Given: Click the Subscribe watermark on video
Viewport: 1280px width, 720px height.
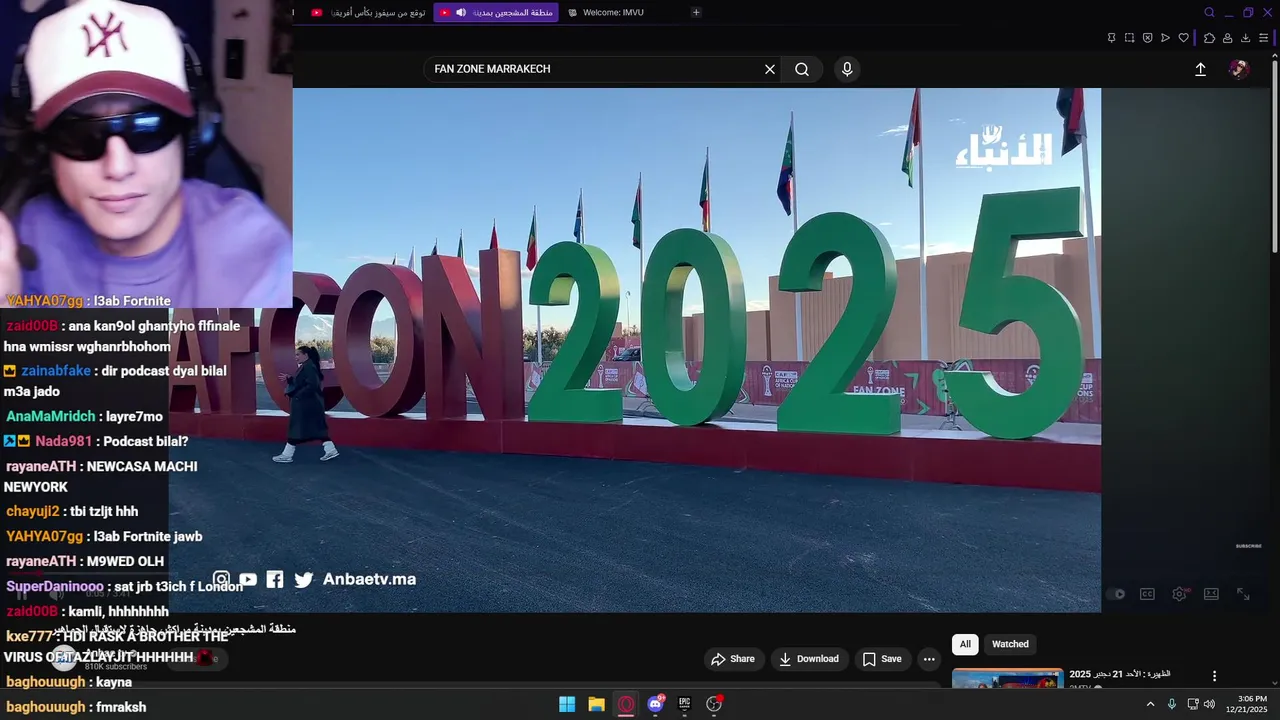Looking at the screenshot, I should (1249, 546).
